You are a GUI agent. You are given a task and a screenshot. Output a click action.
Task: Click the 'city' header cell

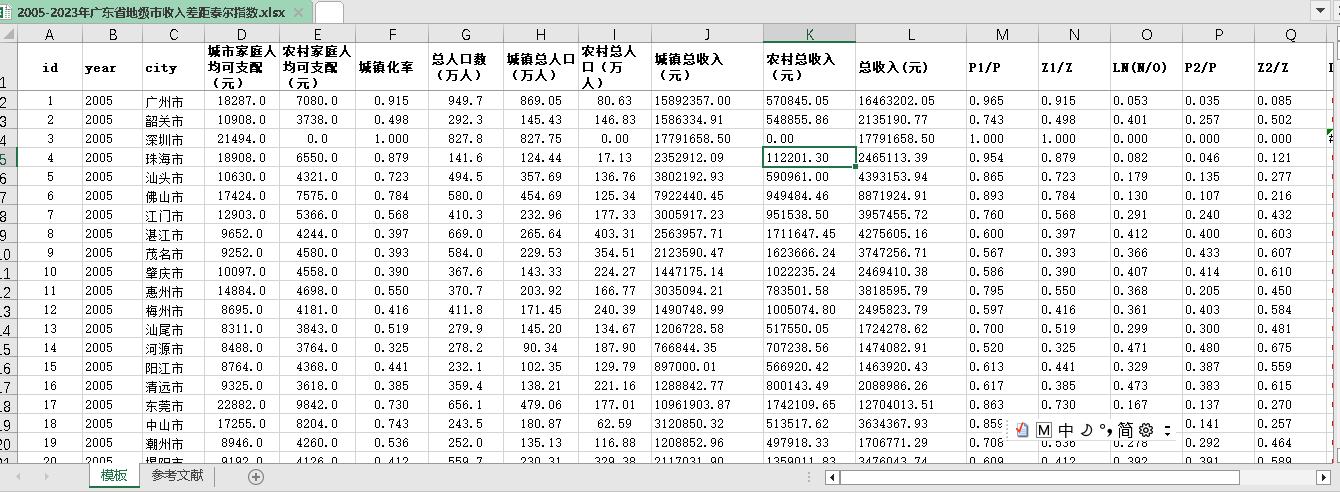(173, 68)
